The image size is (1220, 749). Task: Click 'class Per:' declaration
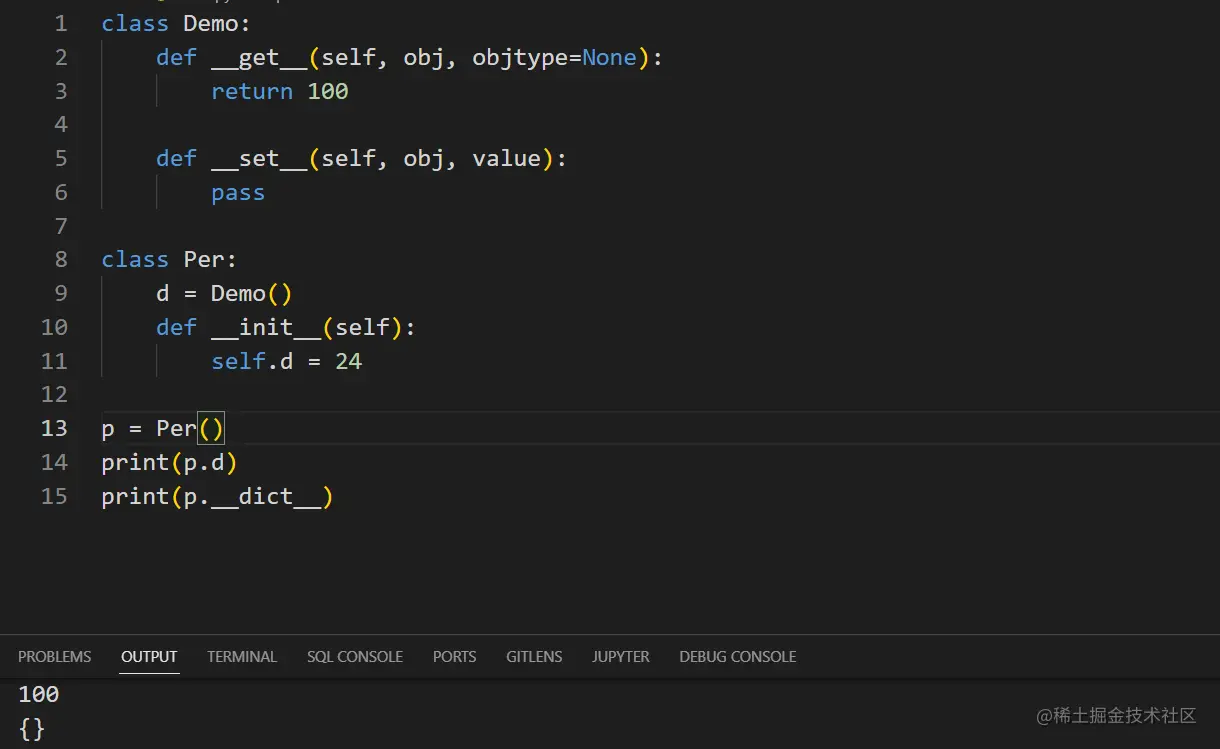[169, 260]
